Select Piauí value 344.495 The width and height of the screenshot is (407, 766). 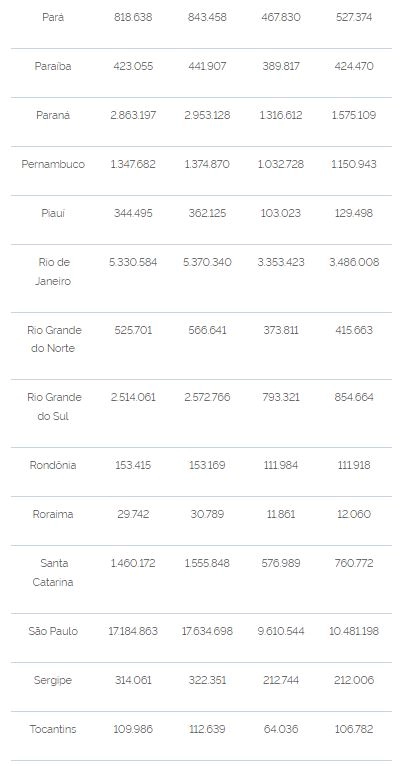coord(133,213)
